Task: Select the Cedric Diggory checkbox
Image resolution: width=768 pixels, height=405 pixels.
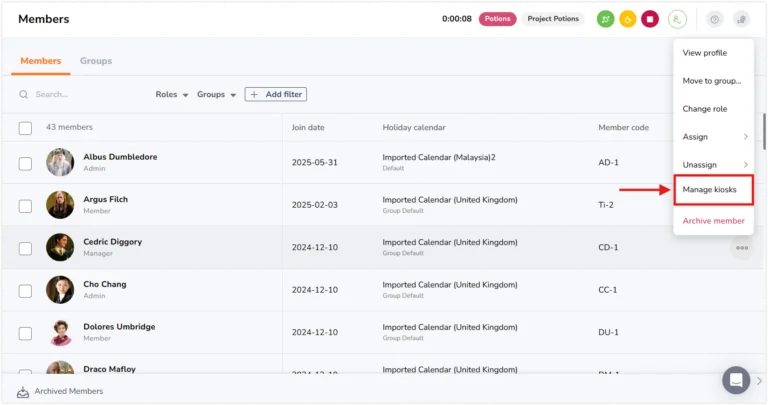Action: tap(25, 249)
